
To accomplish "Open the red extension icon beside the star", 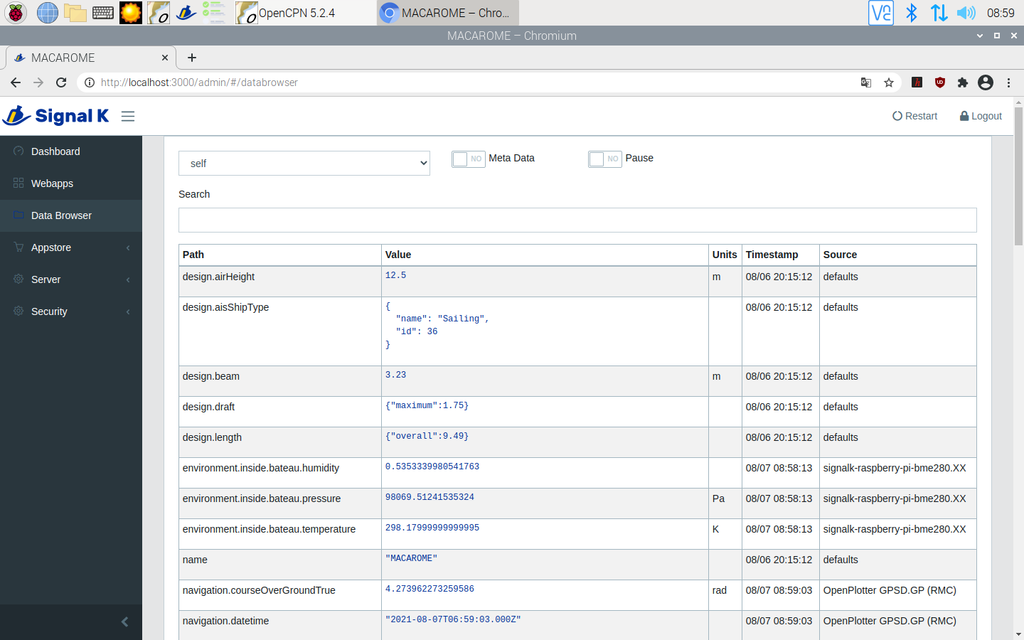I will click(917, 82).
